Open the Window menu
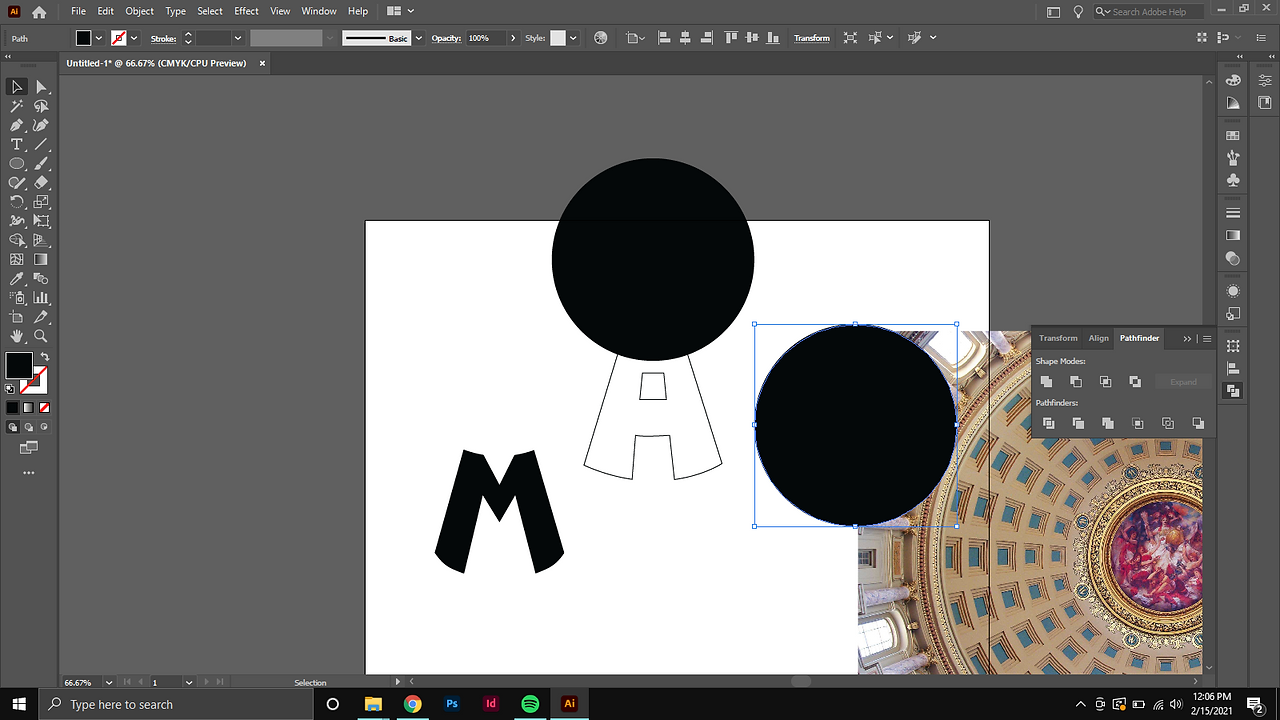Screen dimensions: 1280x720 (319, 11)
